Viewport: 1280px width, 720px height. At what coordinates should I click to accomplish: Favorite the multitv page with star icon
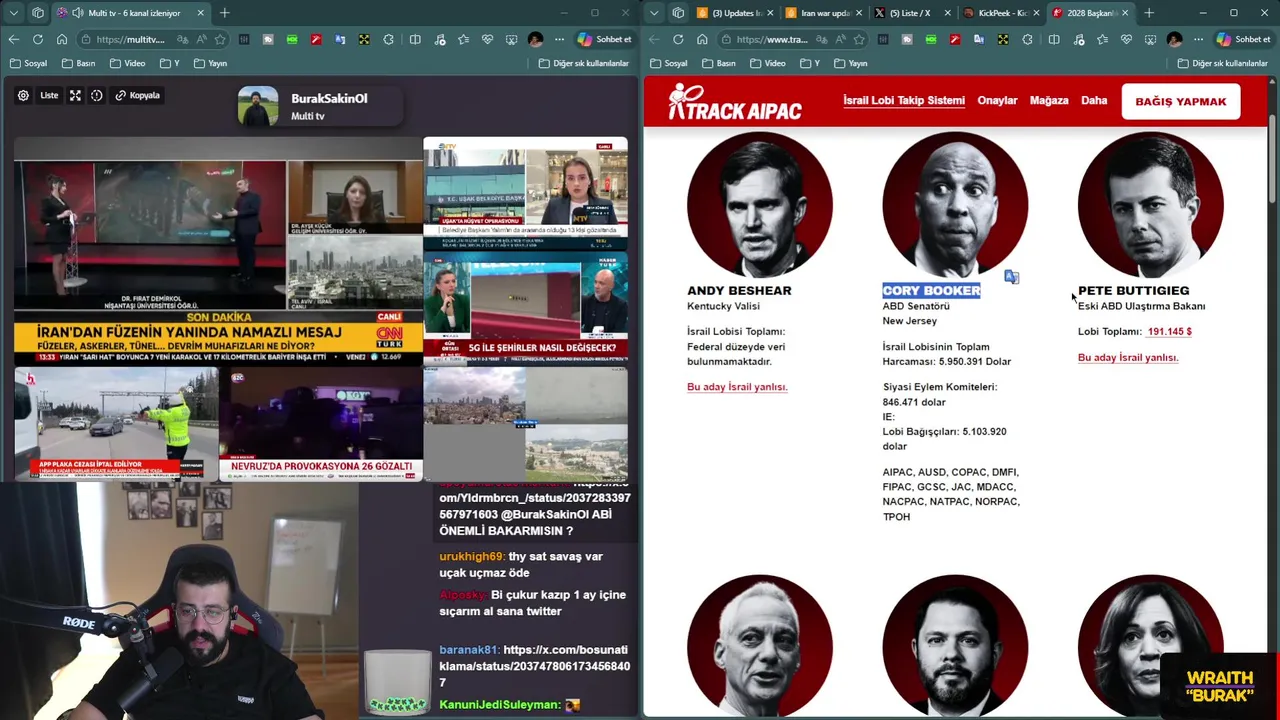[220, 39]
